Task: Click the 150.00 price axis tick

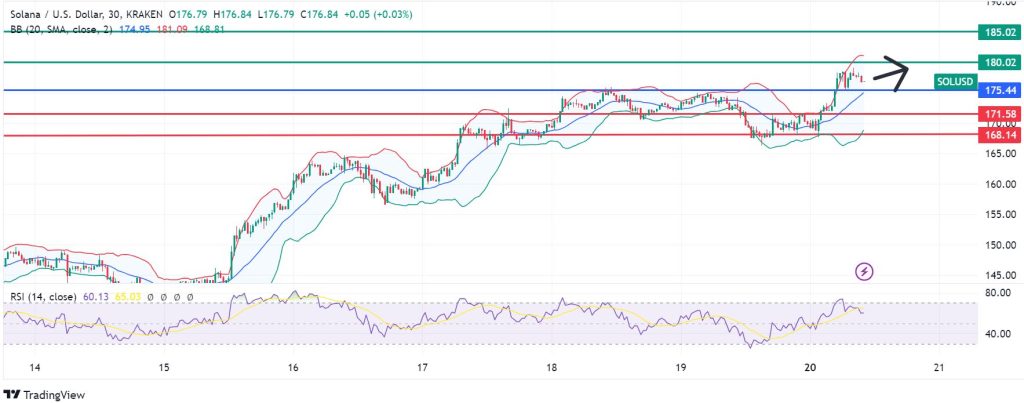Action: pos(1002,245)
